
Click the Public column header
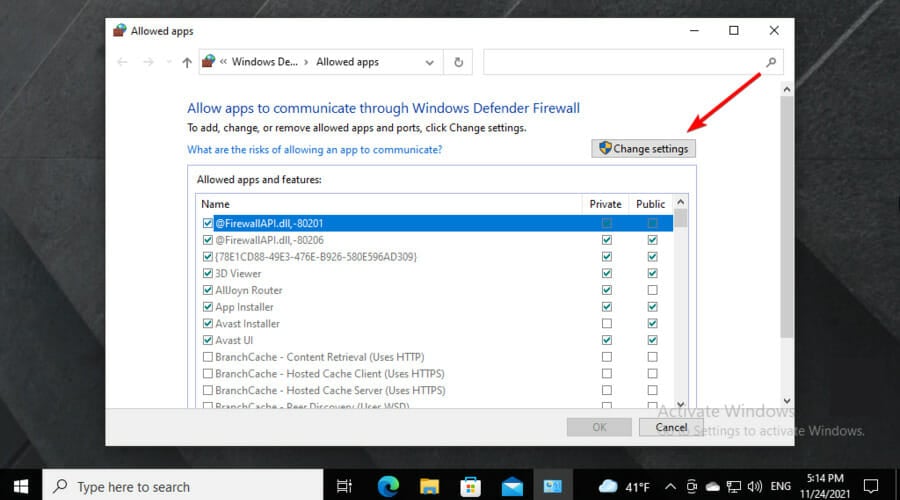pyautogui.click(x=650, y=204)
